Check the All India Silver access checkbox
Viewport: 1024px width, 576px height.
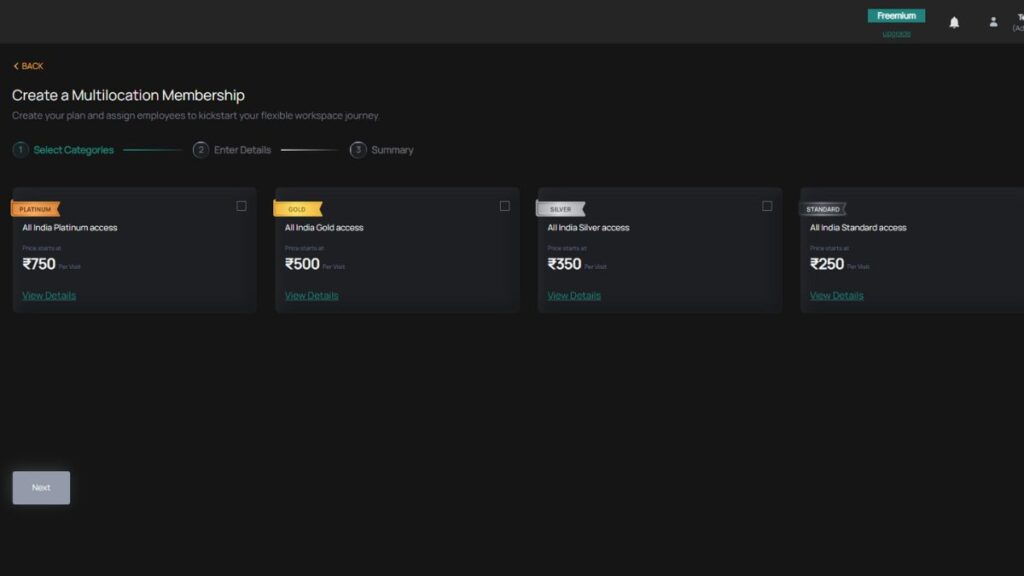tap(767, 206)
